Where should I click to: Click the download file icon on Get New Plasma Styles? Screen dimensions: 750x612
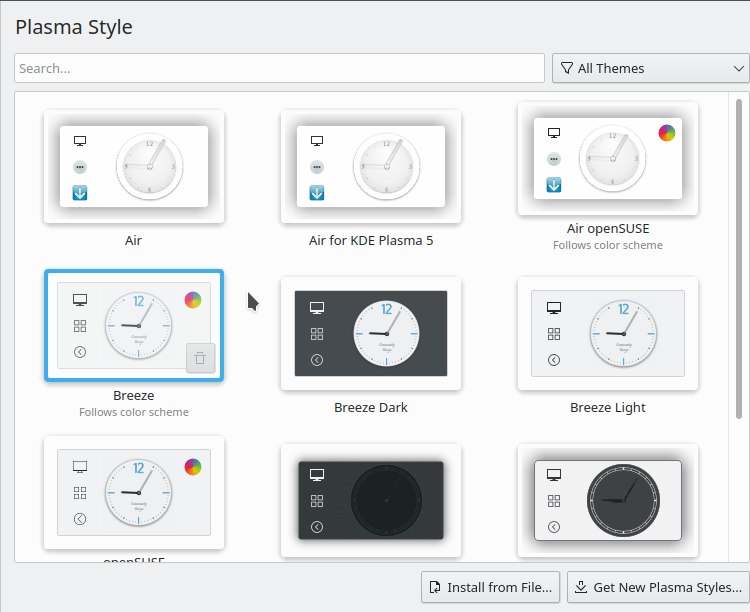click(581, 587)
